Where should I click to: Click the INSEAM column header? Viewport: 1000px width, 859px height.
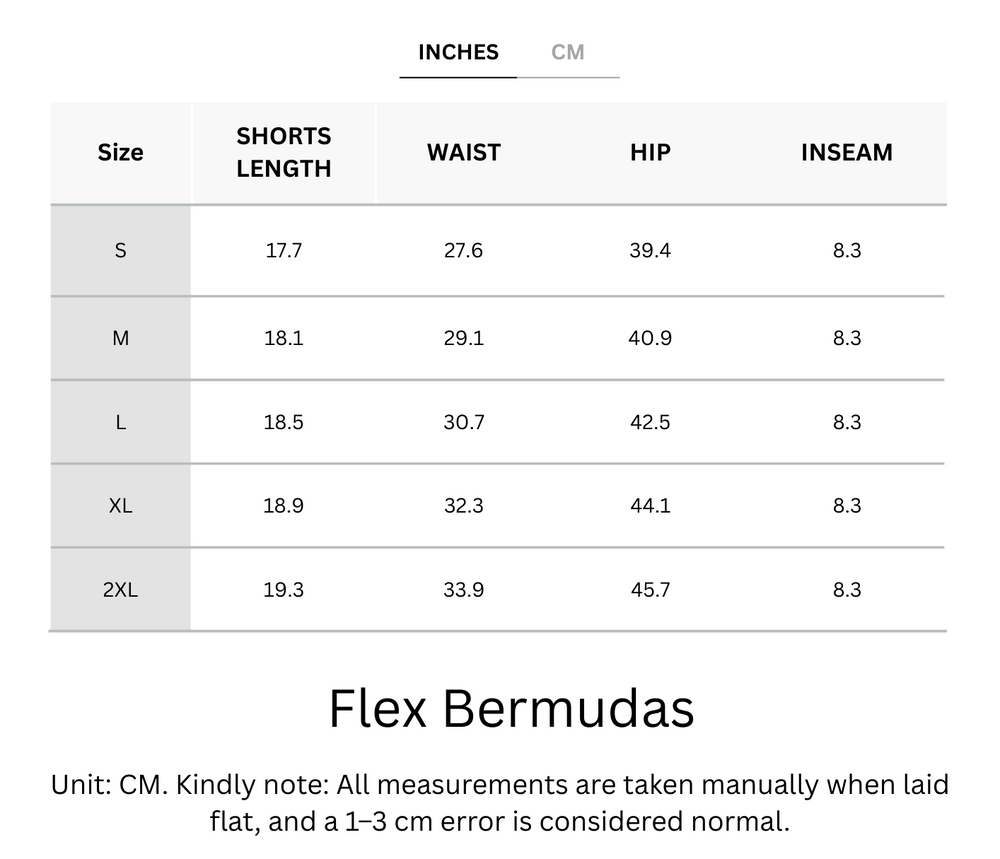[846, 152]
